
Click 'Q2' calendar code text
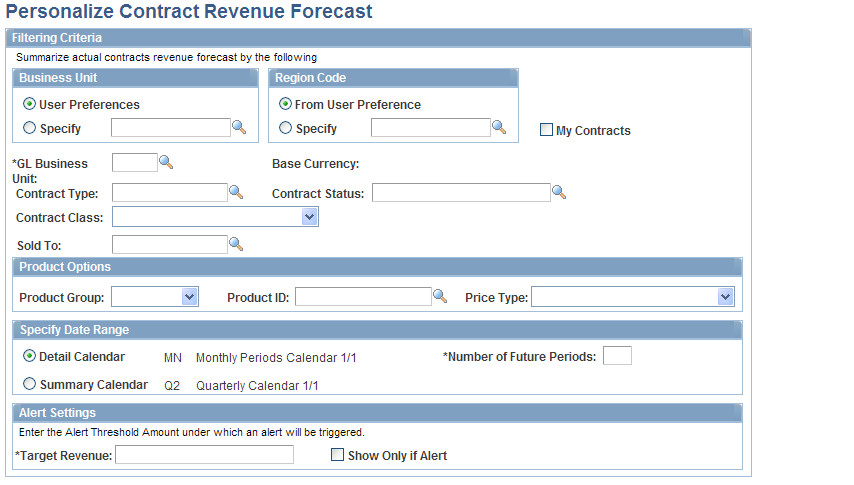(x=172, y=385)
